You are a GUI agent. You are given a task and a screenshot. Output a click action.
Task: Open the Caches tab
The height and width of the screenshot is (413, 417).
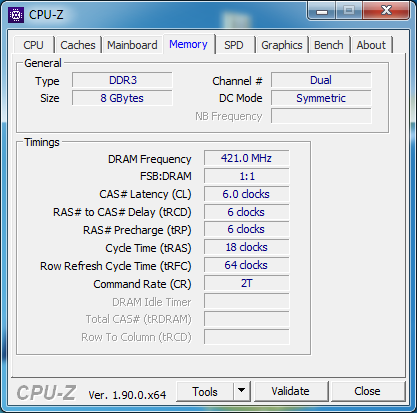tap(78, 45)
